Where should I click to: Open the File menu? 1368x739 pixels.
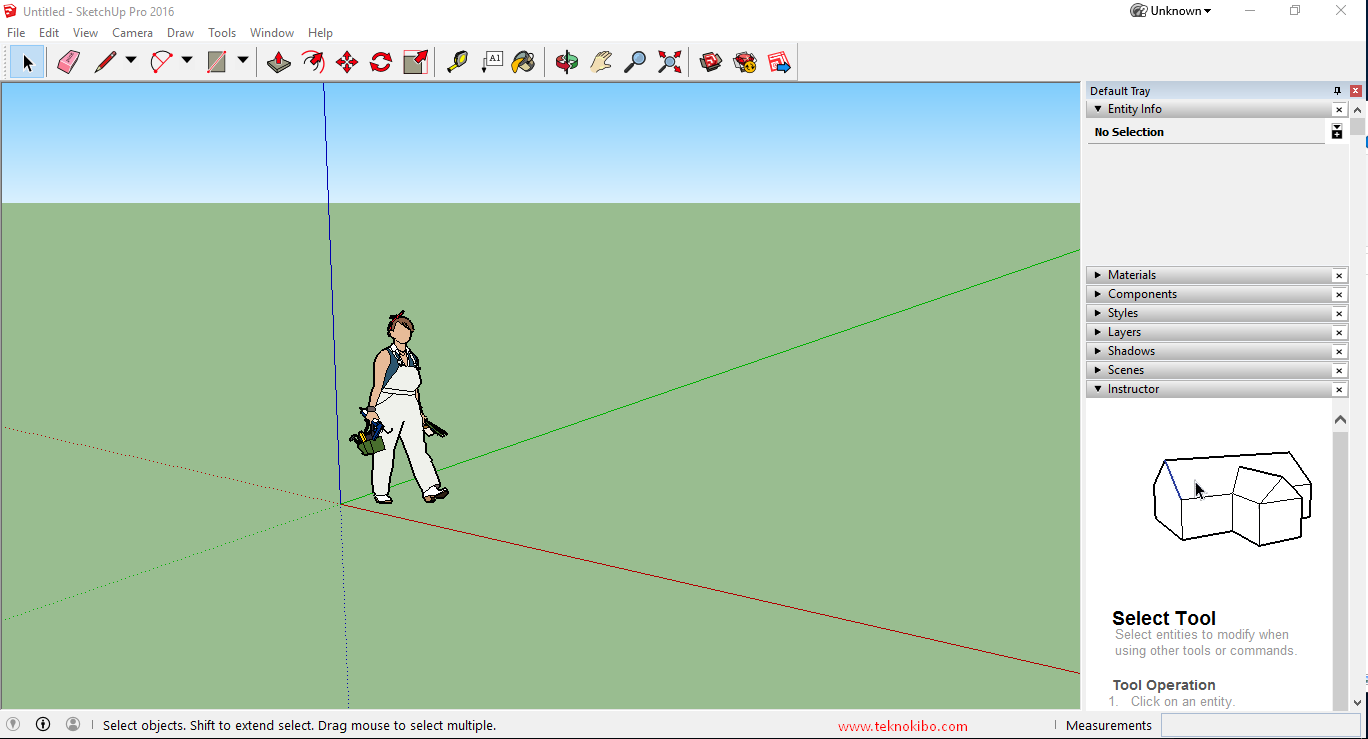16,33
